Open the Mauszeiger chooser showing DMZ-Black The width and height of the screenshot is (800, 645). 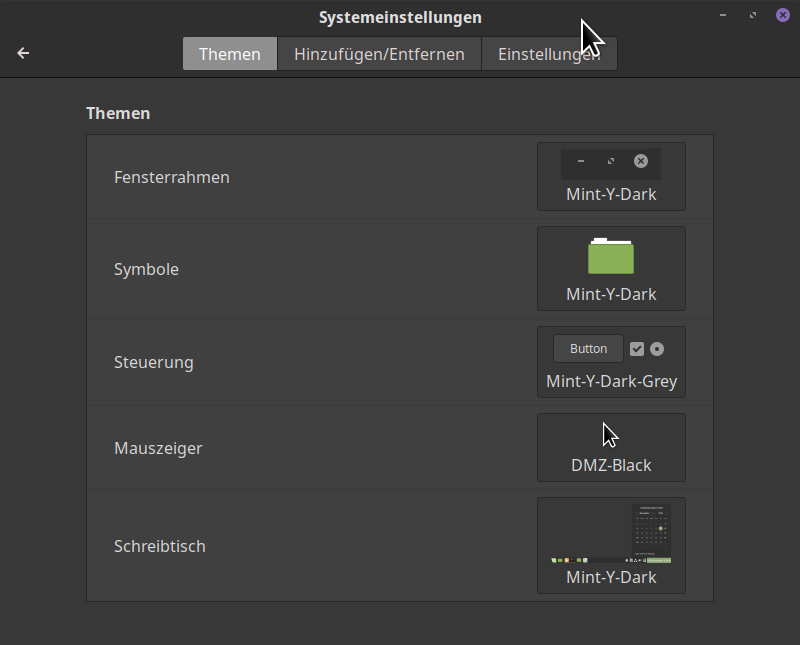pos(611,448)
